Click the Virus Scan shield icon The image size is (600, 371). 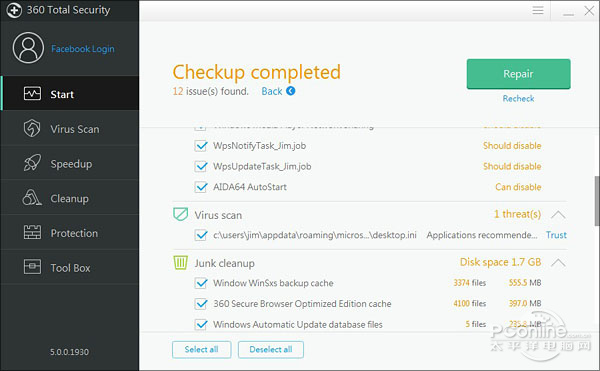tap(32, 128)
